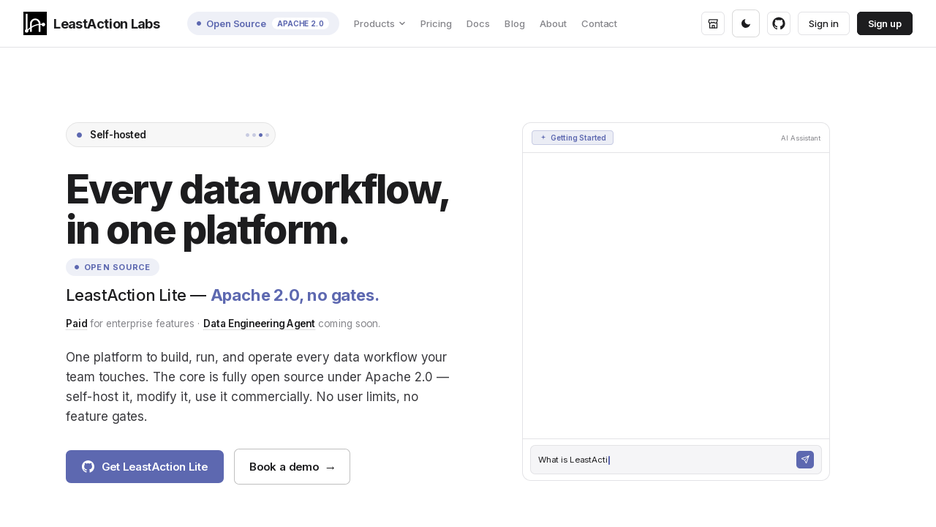
Task: Click the LeastAction Labs brand name
Action: [106, 24]
